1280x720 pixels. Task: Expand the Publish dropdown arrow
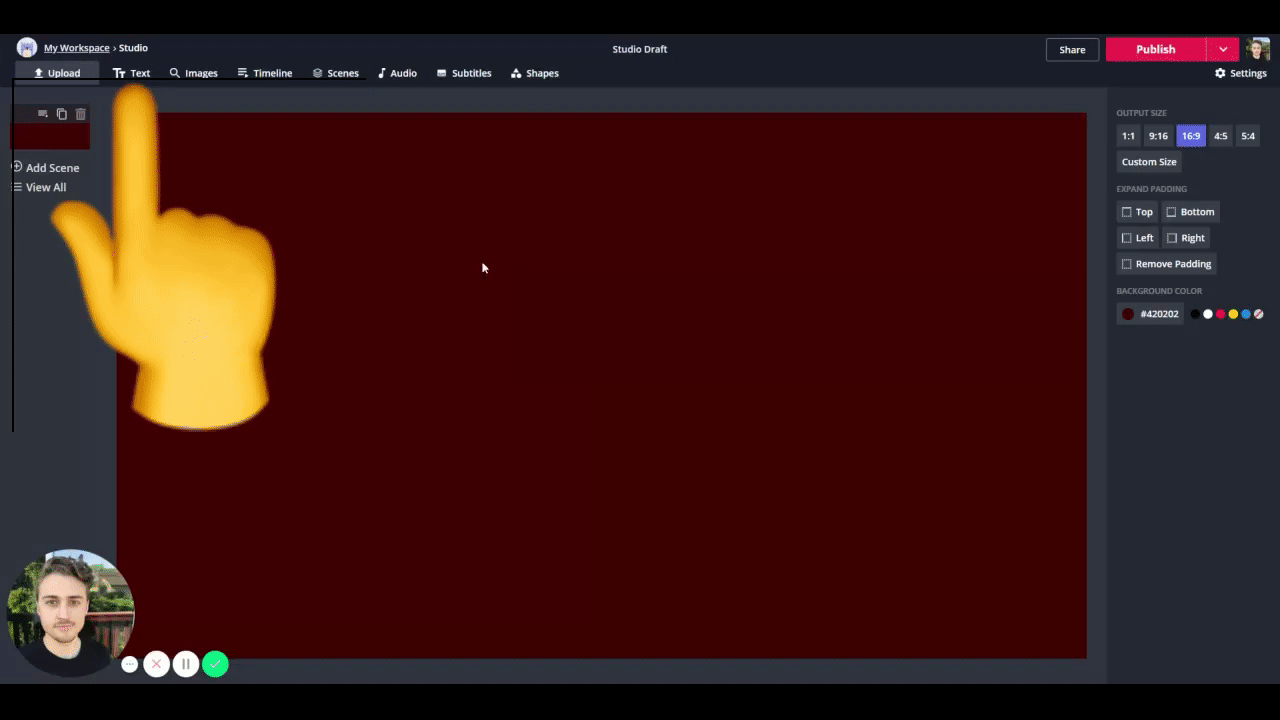click(1223, 49)
